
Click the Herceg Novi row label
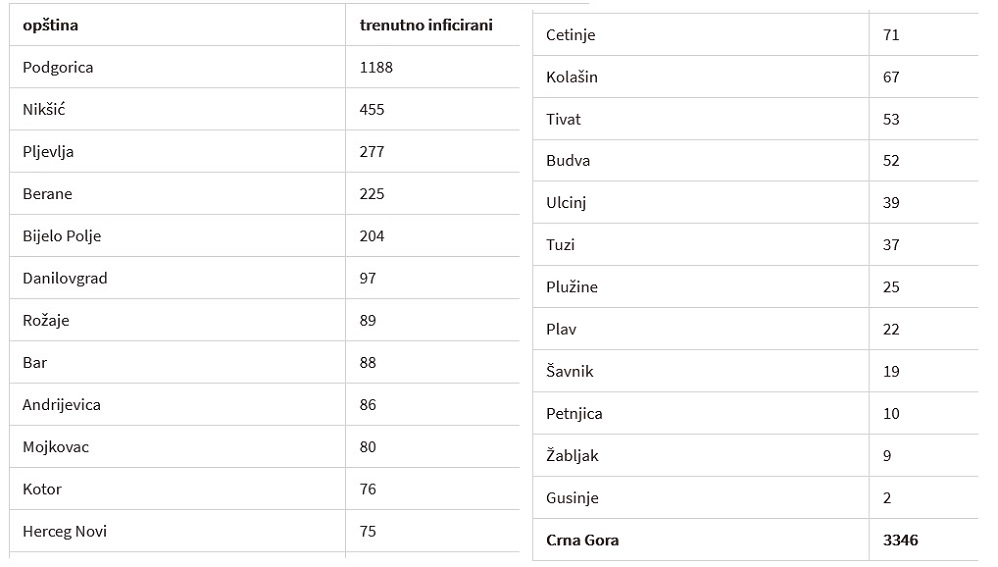65,531
